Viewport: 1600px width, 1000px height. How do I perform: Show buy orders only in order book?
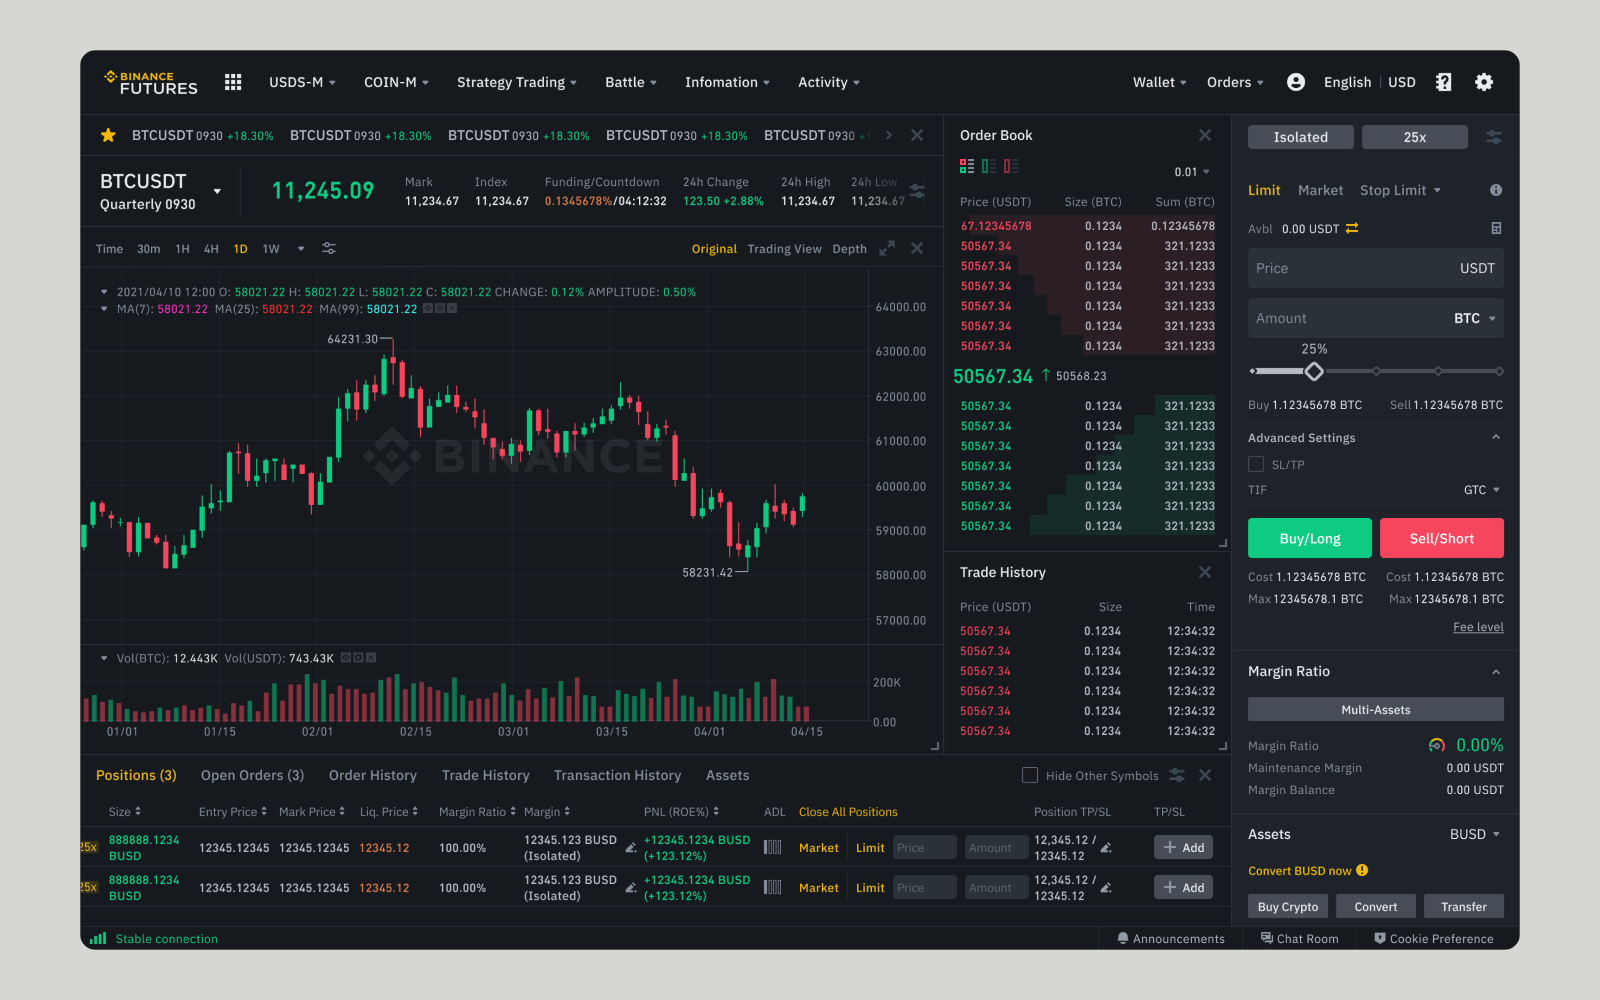pos(989,166)
